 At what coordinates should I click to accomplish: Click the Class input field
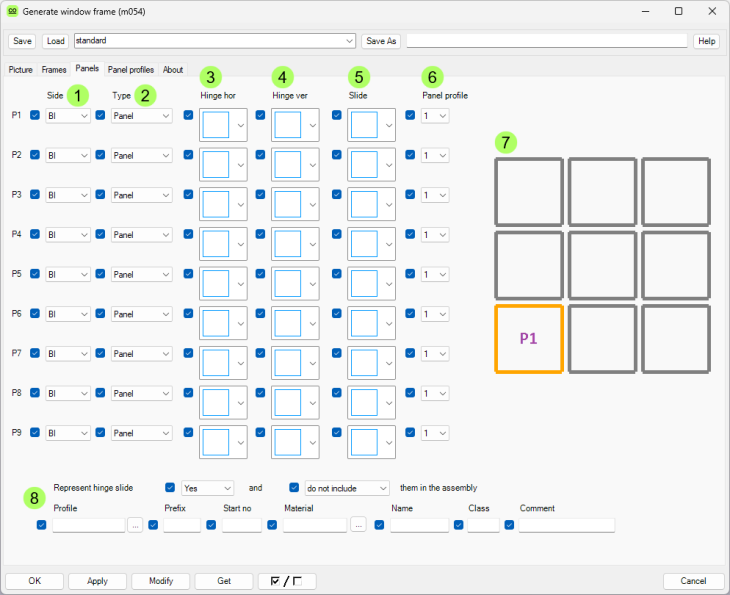pos(483,525)
